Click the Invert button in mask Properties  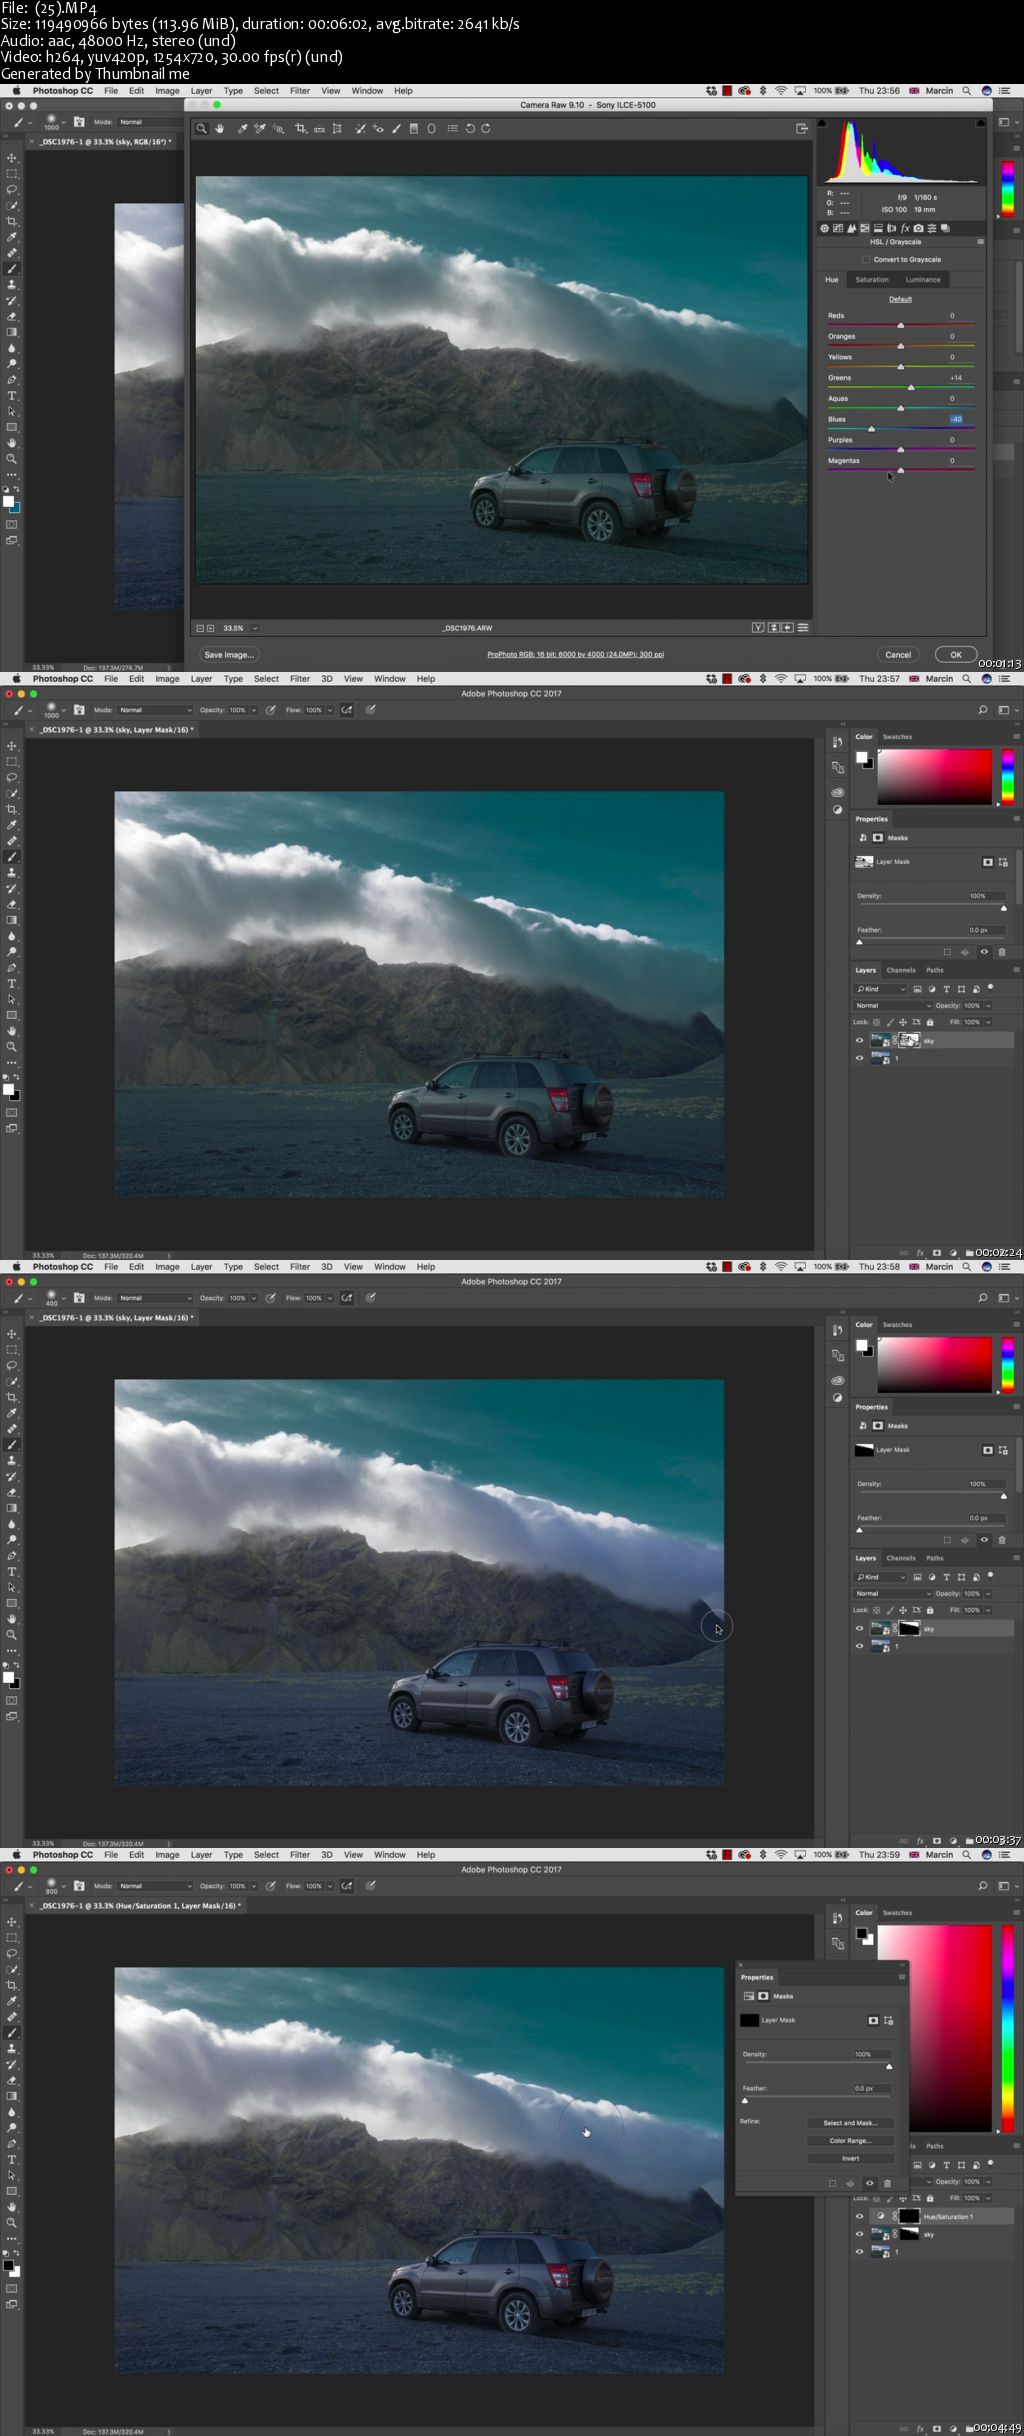[850, 2158]
